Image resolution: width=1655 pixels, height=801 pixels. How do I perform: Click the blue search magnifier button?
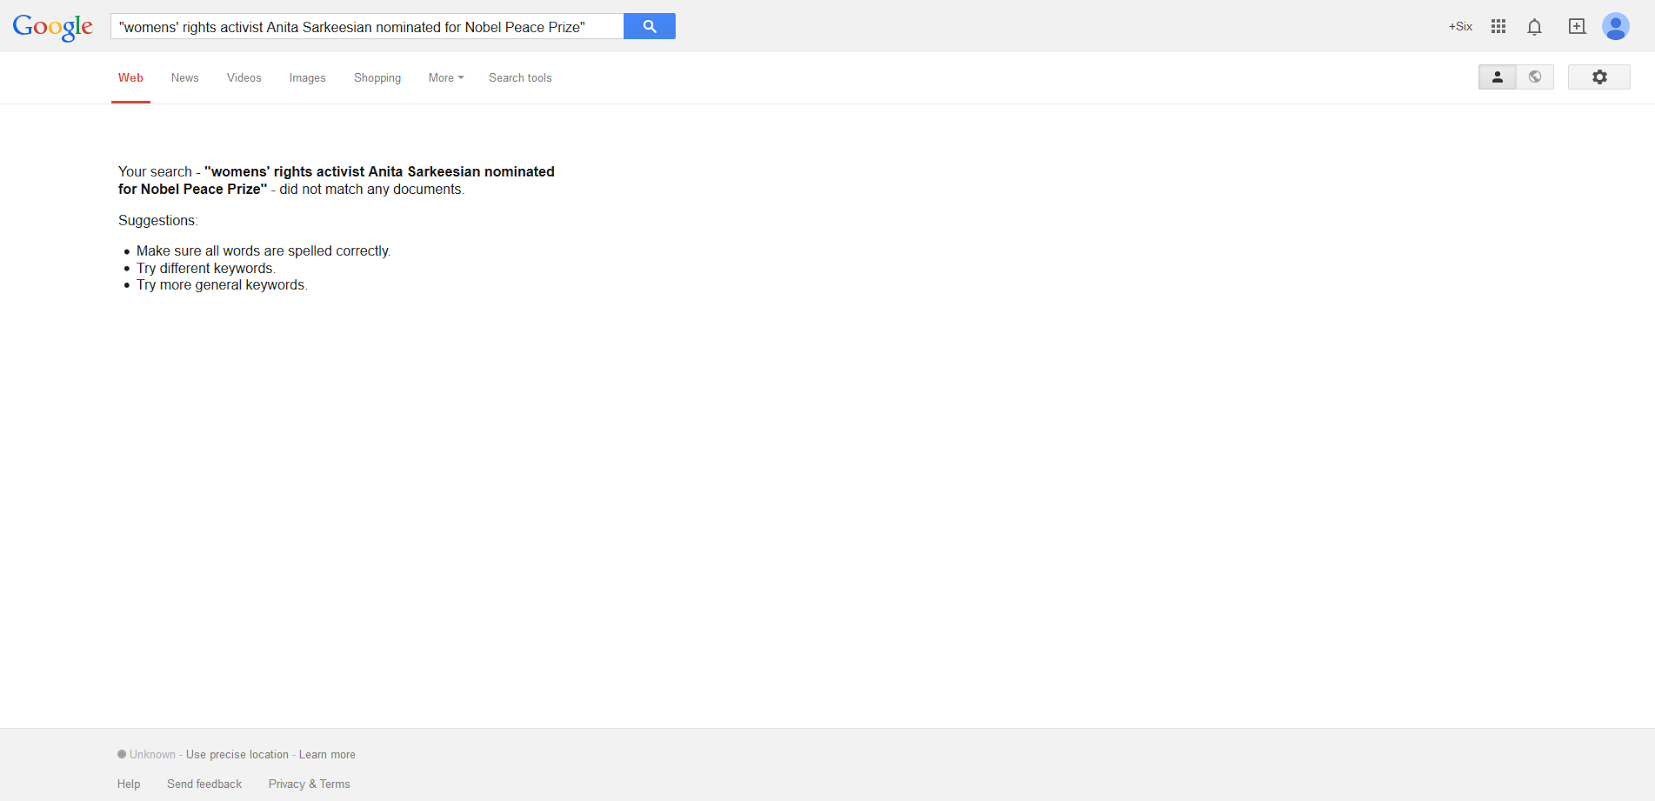[649, 26]
